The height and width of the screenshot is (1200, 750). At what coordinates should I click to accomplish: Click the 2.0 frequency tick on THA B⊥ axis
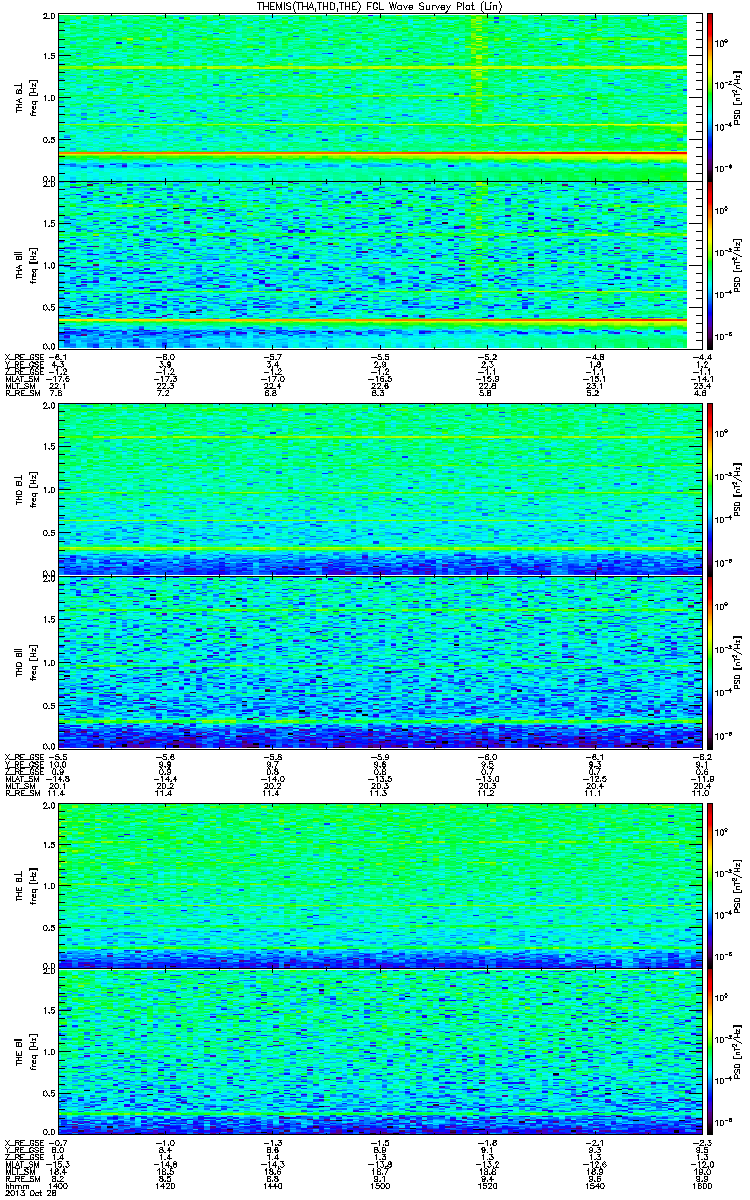pyautogui.click(x=50, y=18)
